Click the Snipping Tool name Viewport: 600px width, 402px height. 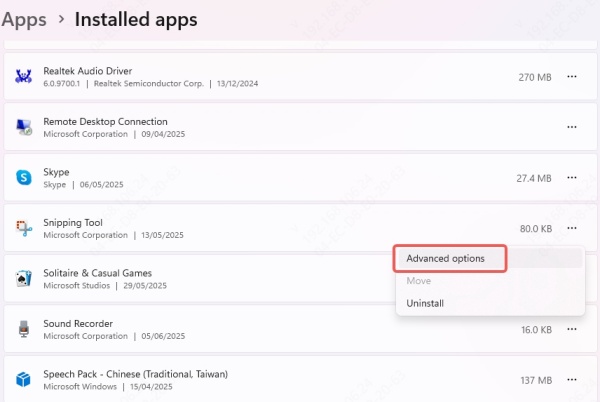(x=73, y=223)
